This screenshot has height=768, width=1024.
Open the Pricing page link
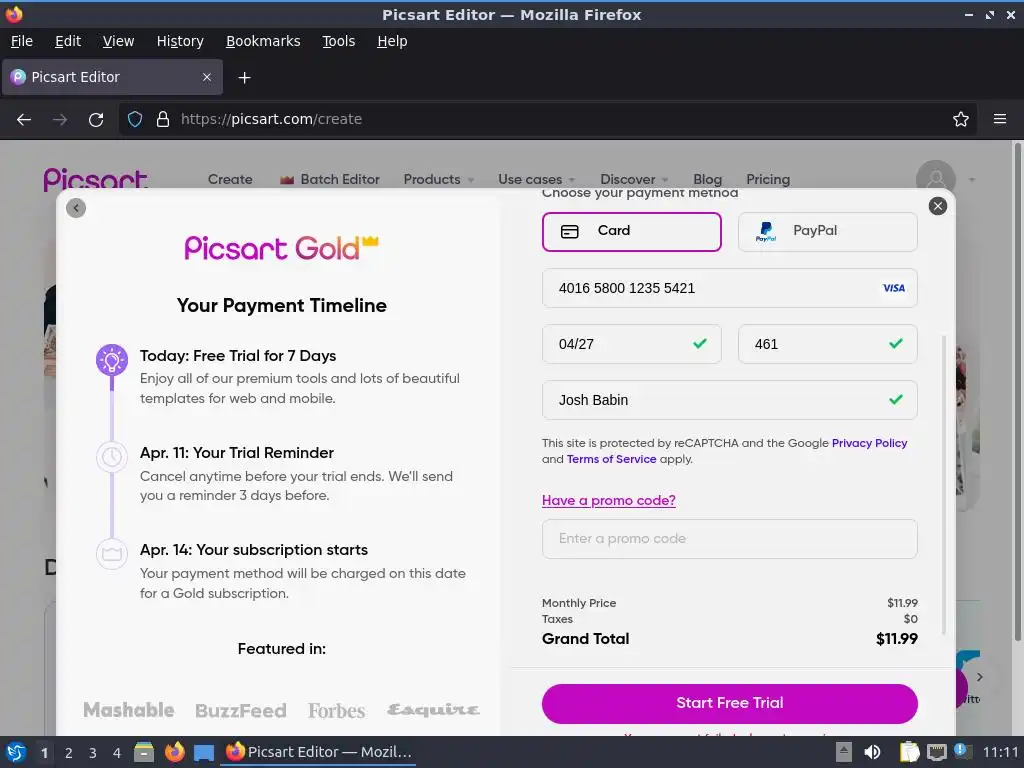point(768,179)
